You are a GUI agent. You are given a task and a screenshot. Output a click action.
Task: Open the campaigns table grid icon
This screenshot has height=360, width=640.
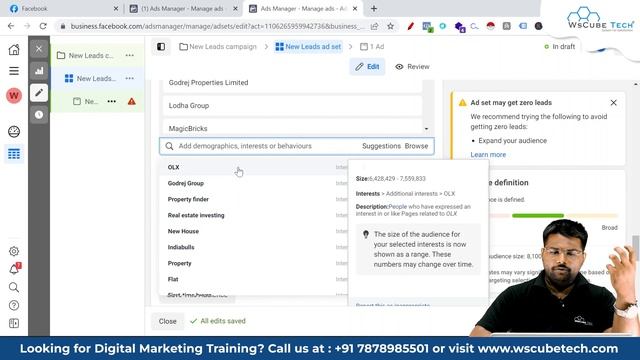(x=14, y=154)
